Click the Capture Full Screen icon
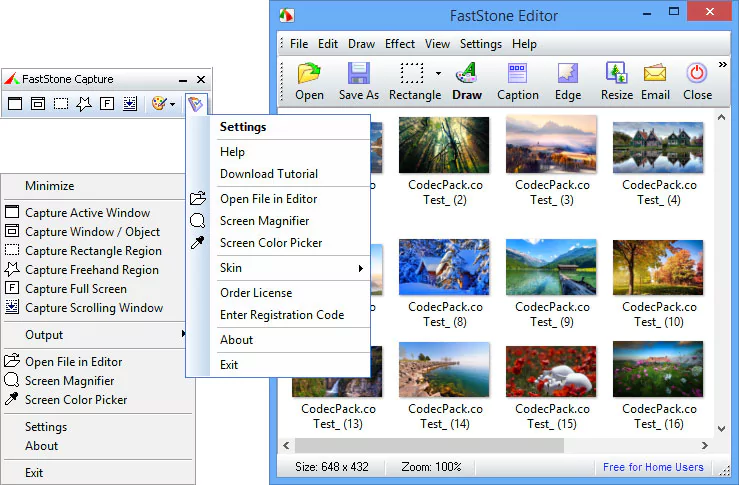This screenshot has height=485, width=739. 107,103
